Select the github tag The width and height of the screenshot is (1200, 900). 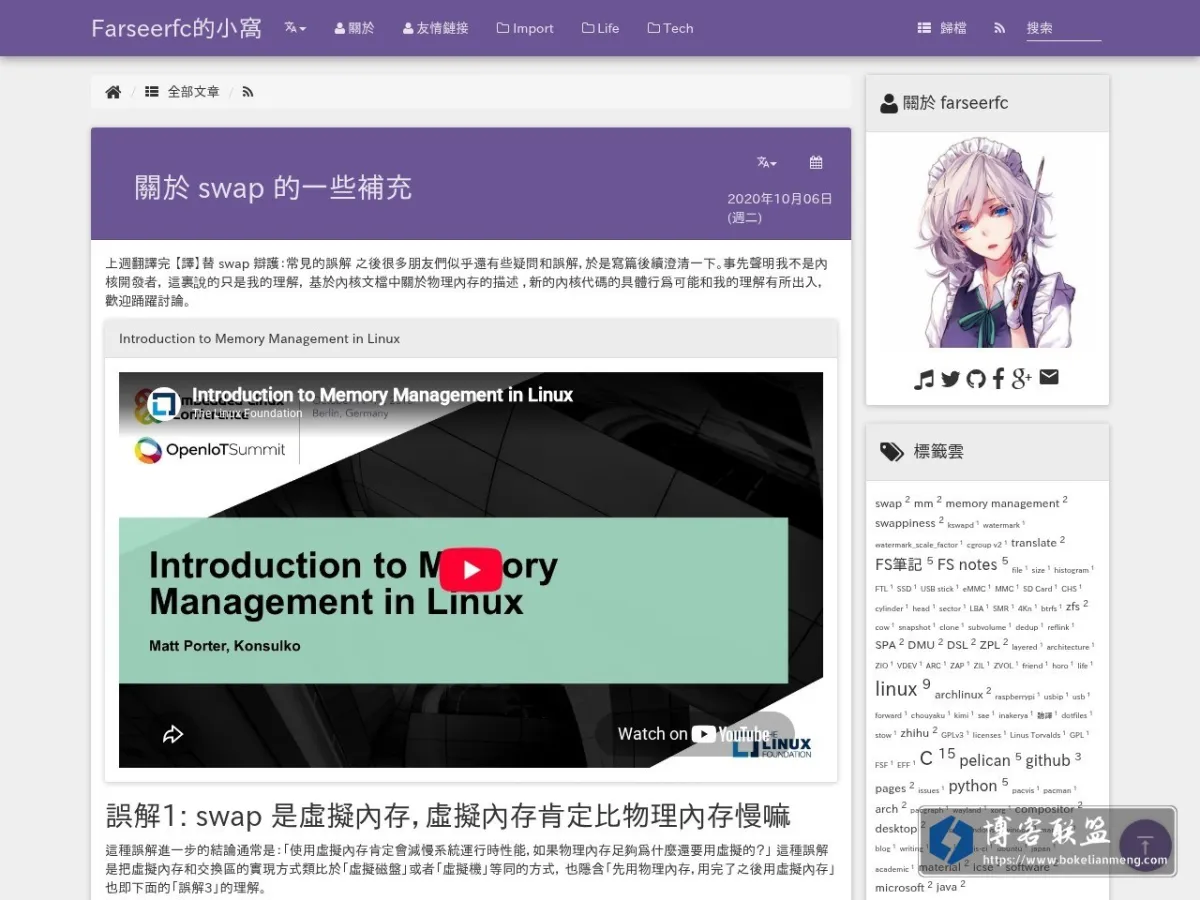coord(1047,761)
